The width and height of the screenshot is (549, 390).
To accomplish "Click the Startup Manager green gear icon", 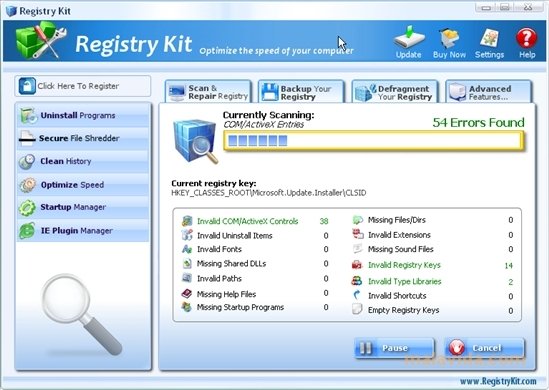I will point(27,208).
